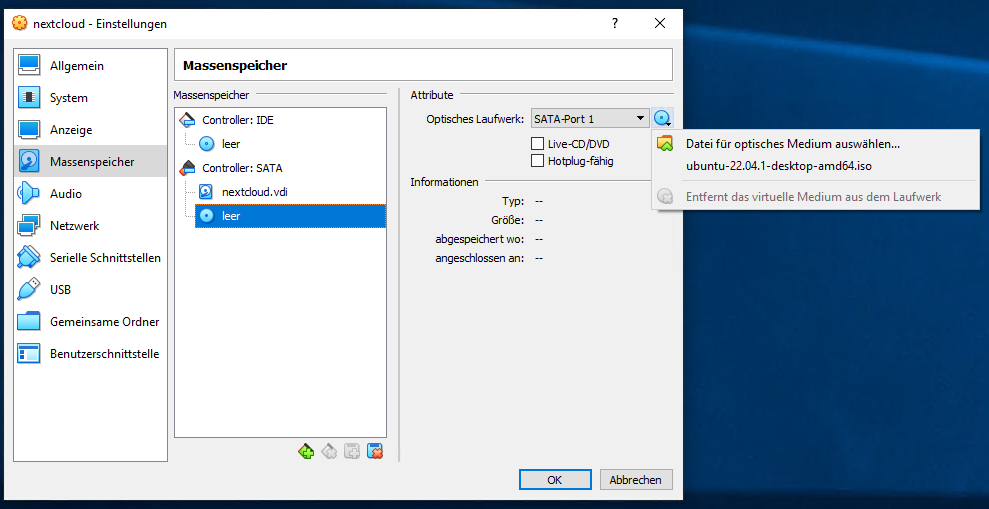Click the Optisches Laufwerk label
The height and width of the screenshot is (509, 989).
pyautogui.click(x=475, y=119)
